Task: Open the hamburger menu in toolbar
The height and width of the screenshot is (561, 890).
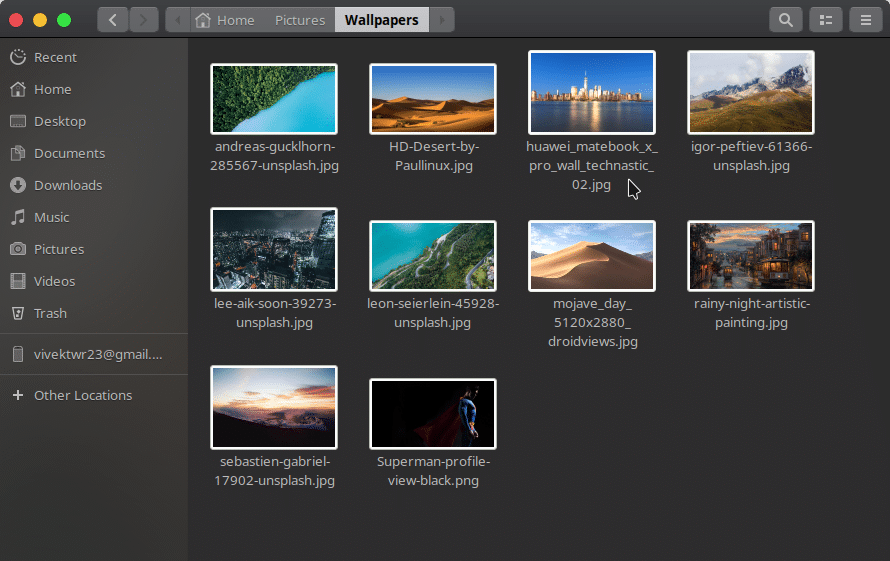Action: [x=866, y=20]
